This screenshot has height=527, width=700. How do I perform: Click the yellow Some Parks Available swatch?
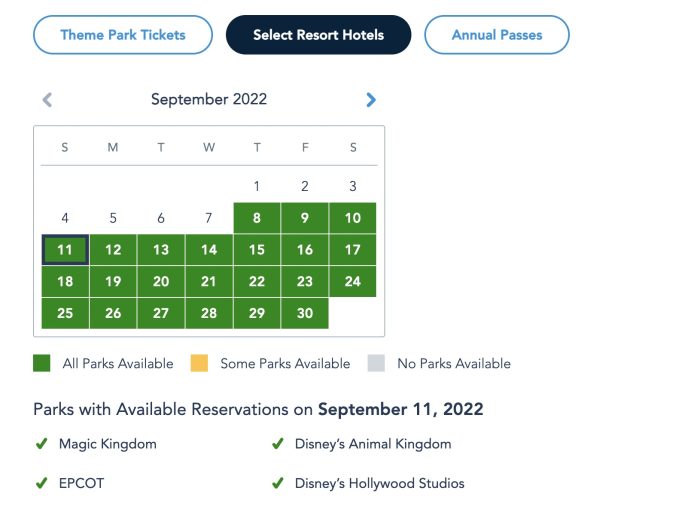(x=200, y=364)
